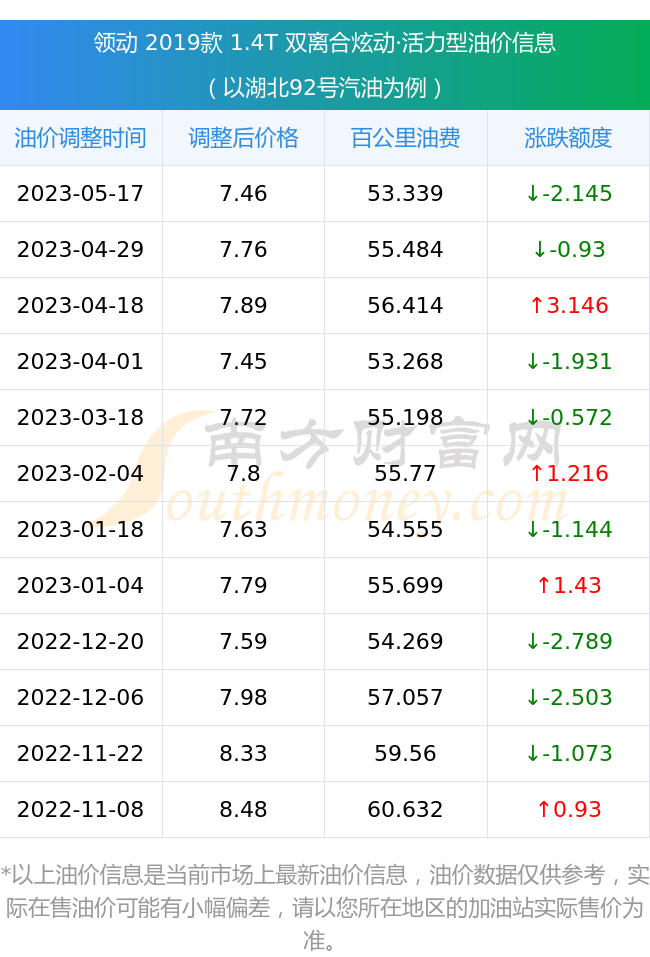
Task: Click the price value 7.72
Action: tap(244, 417)
